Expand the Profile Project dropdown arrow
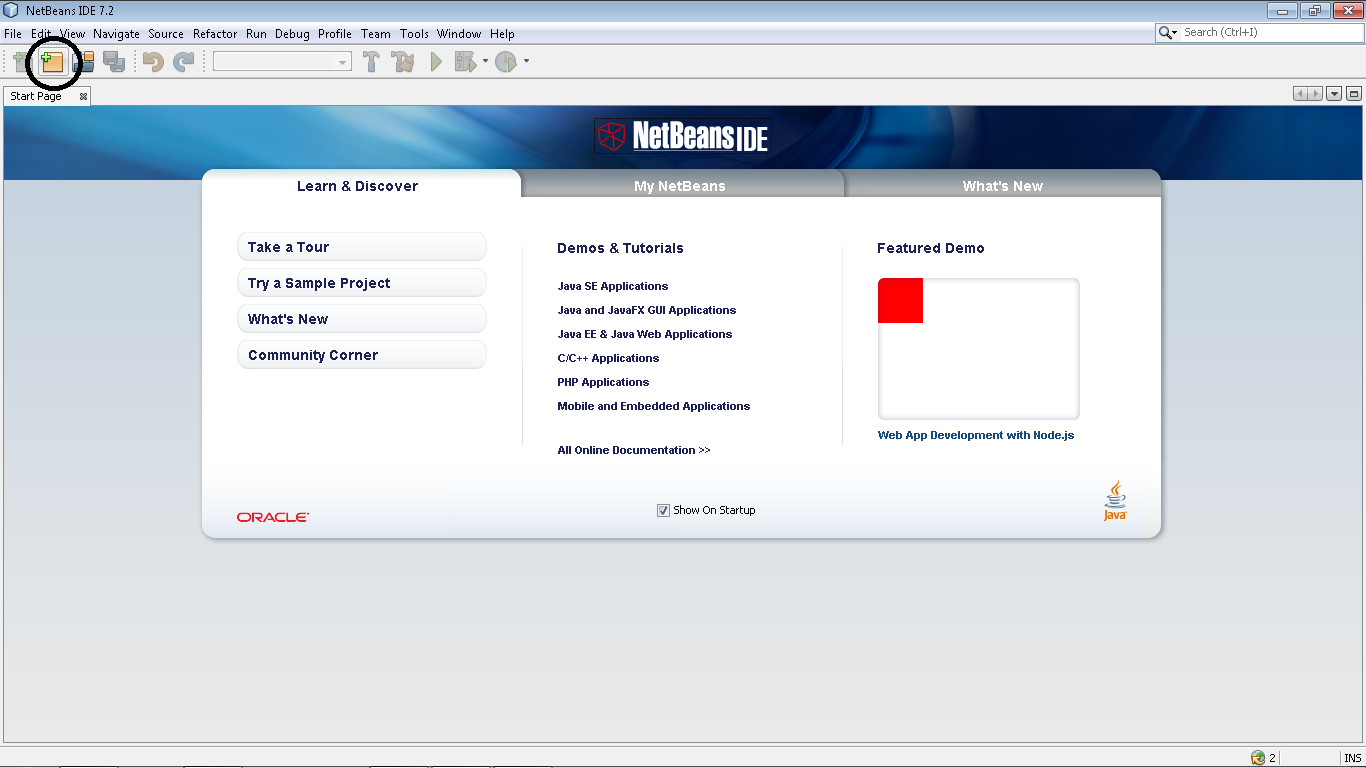1366x768 pixels. click(x=526, y=62)
